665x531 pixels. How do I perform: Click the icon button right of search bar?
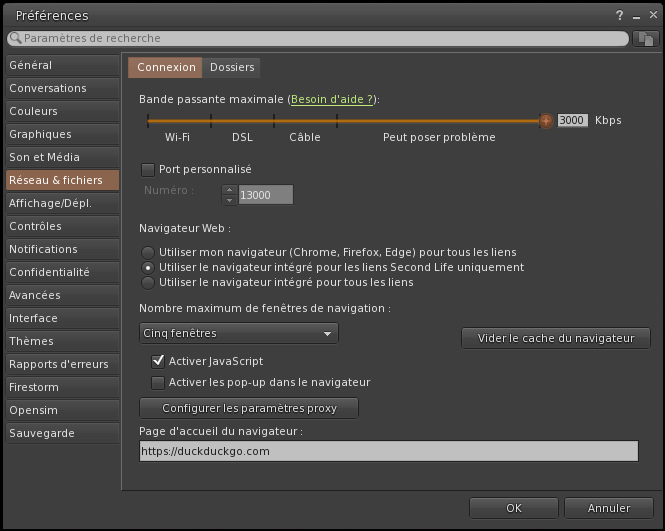point(645,38)
